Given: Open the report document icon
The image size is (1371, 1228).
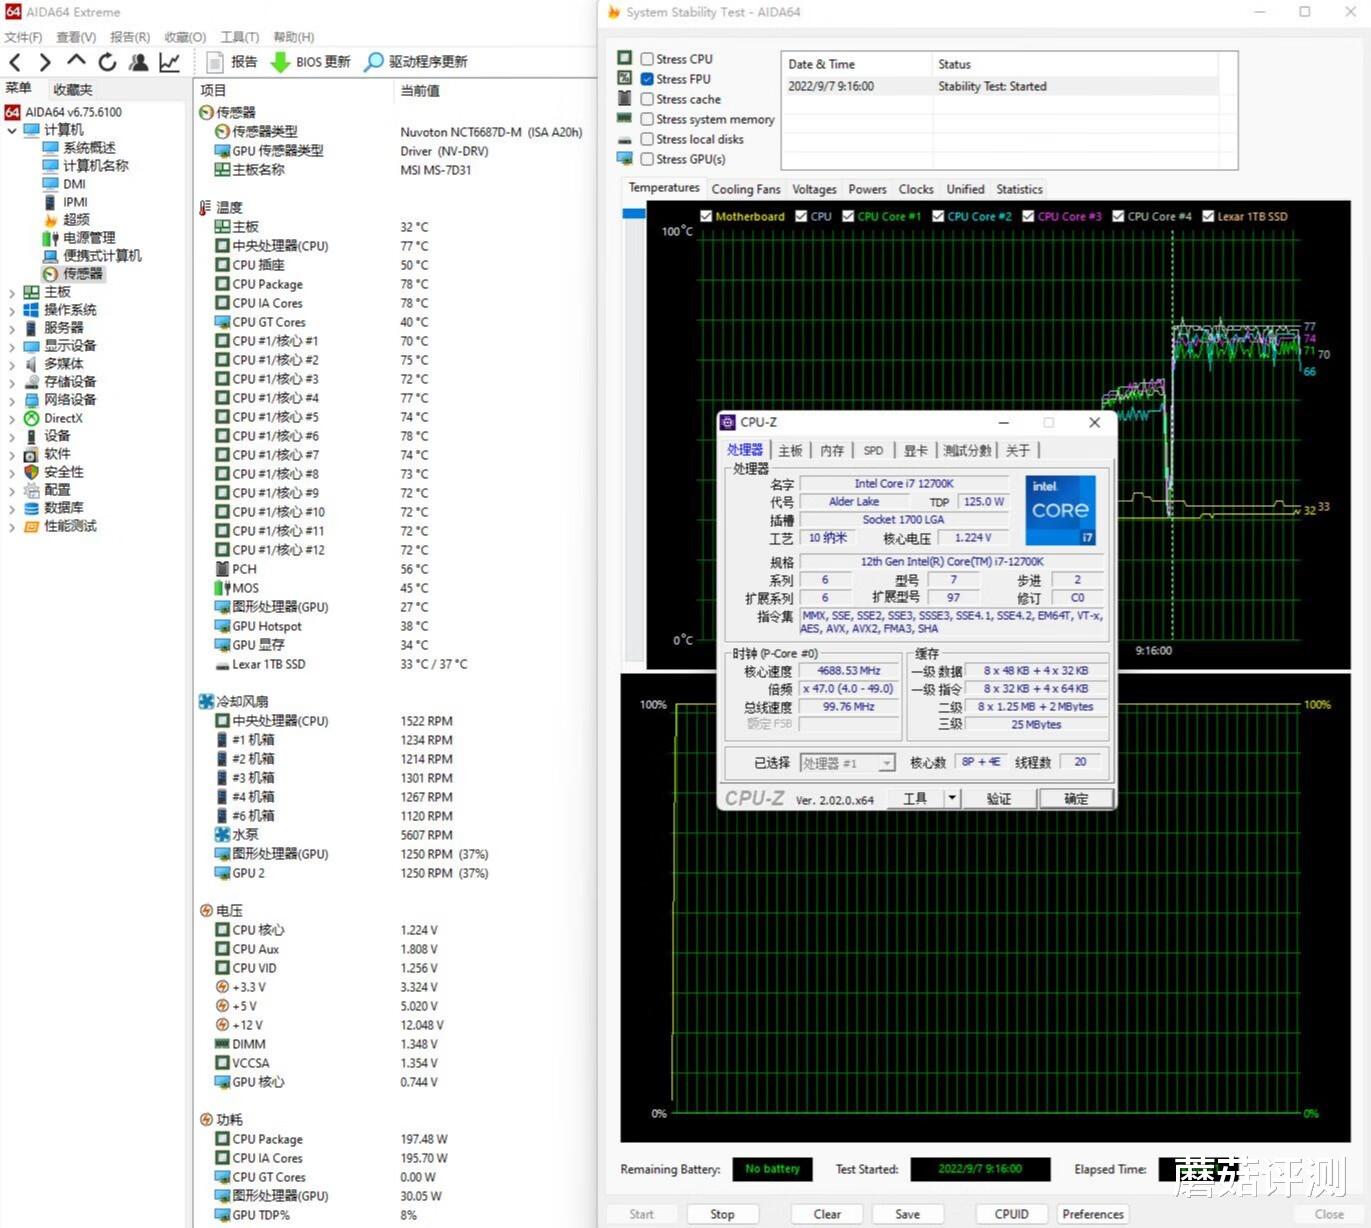Looking at the screenshot, I should click(215, 62).
